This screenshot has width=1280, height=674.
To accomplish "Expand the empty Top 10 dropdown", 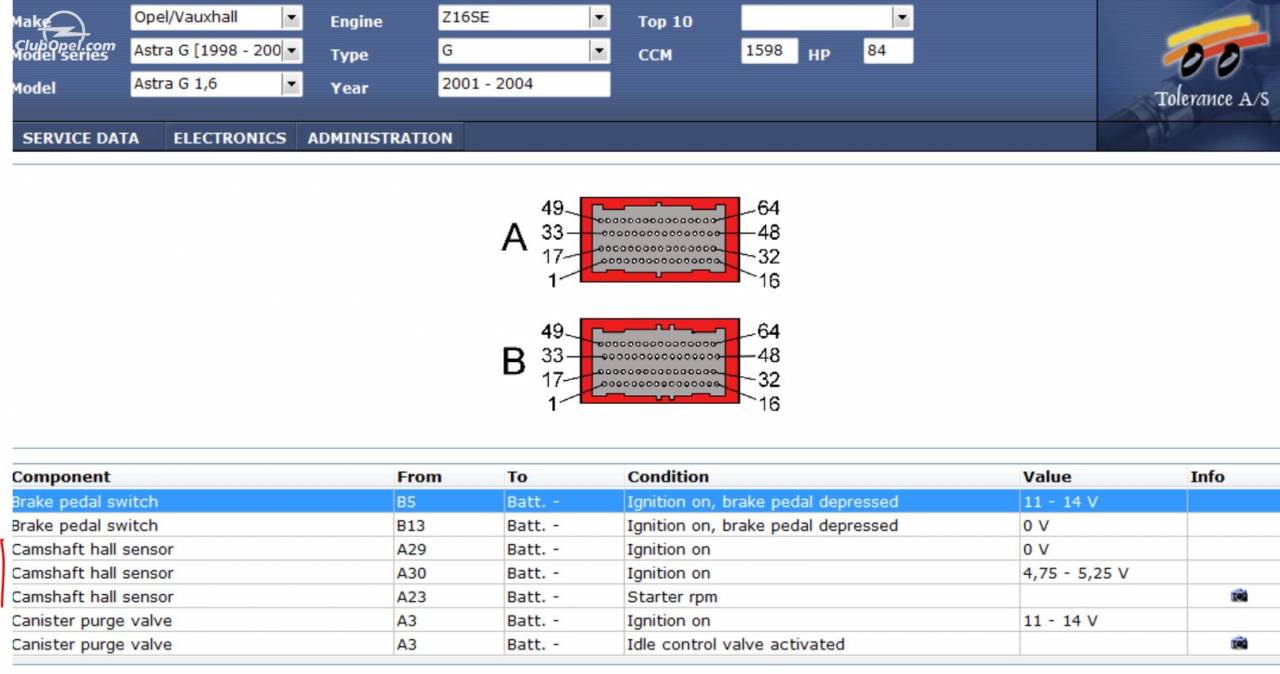I will [902, 17].
